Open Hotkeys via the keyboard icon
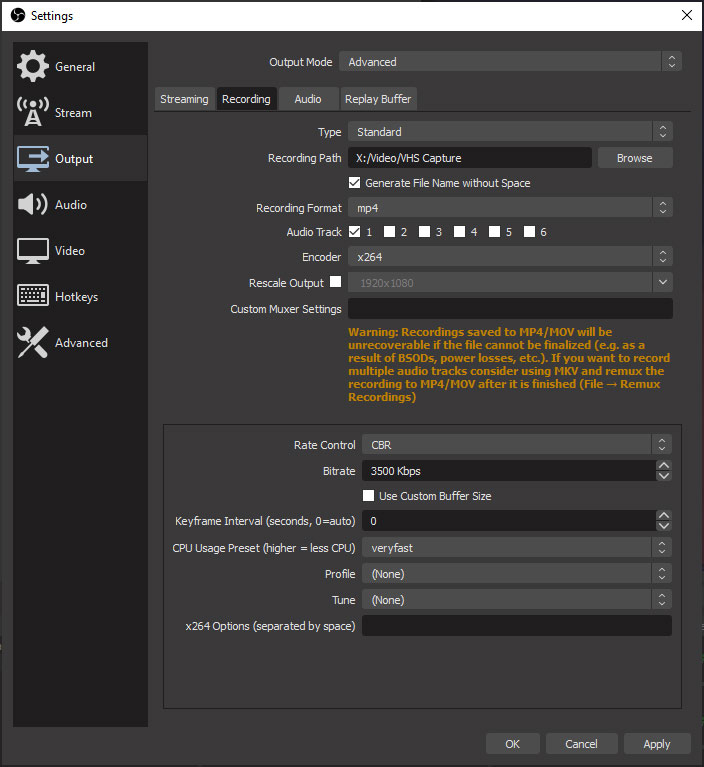This screenshot has width=704, height=767. tap(33, 297)
